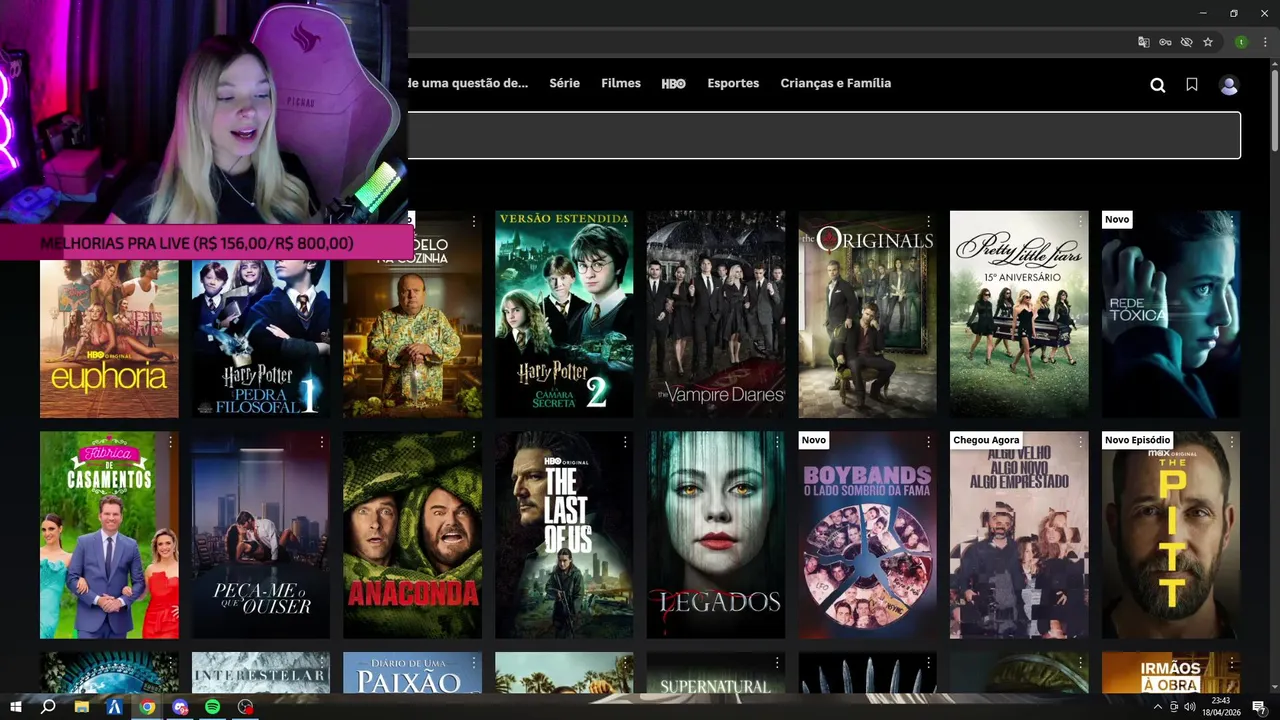Screen dimensions: 1280x720
Task: Open The Originals poster
Action: 868,314
